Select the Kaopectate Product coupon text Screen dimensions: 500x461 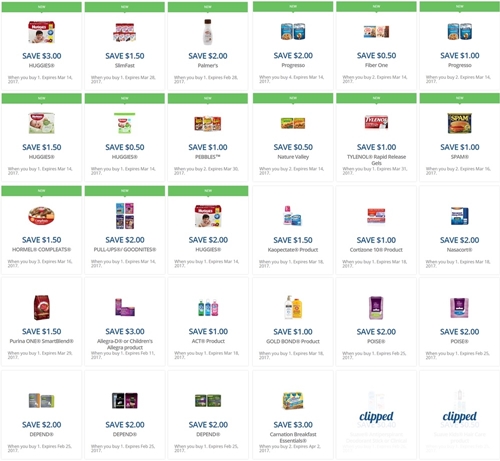pyautogui.click(x=293, y=250)
